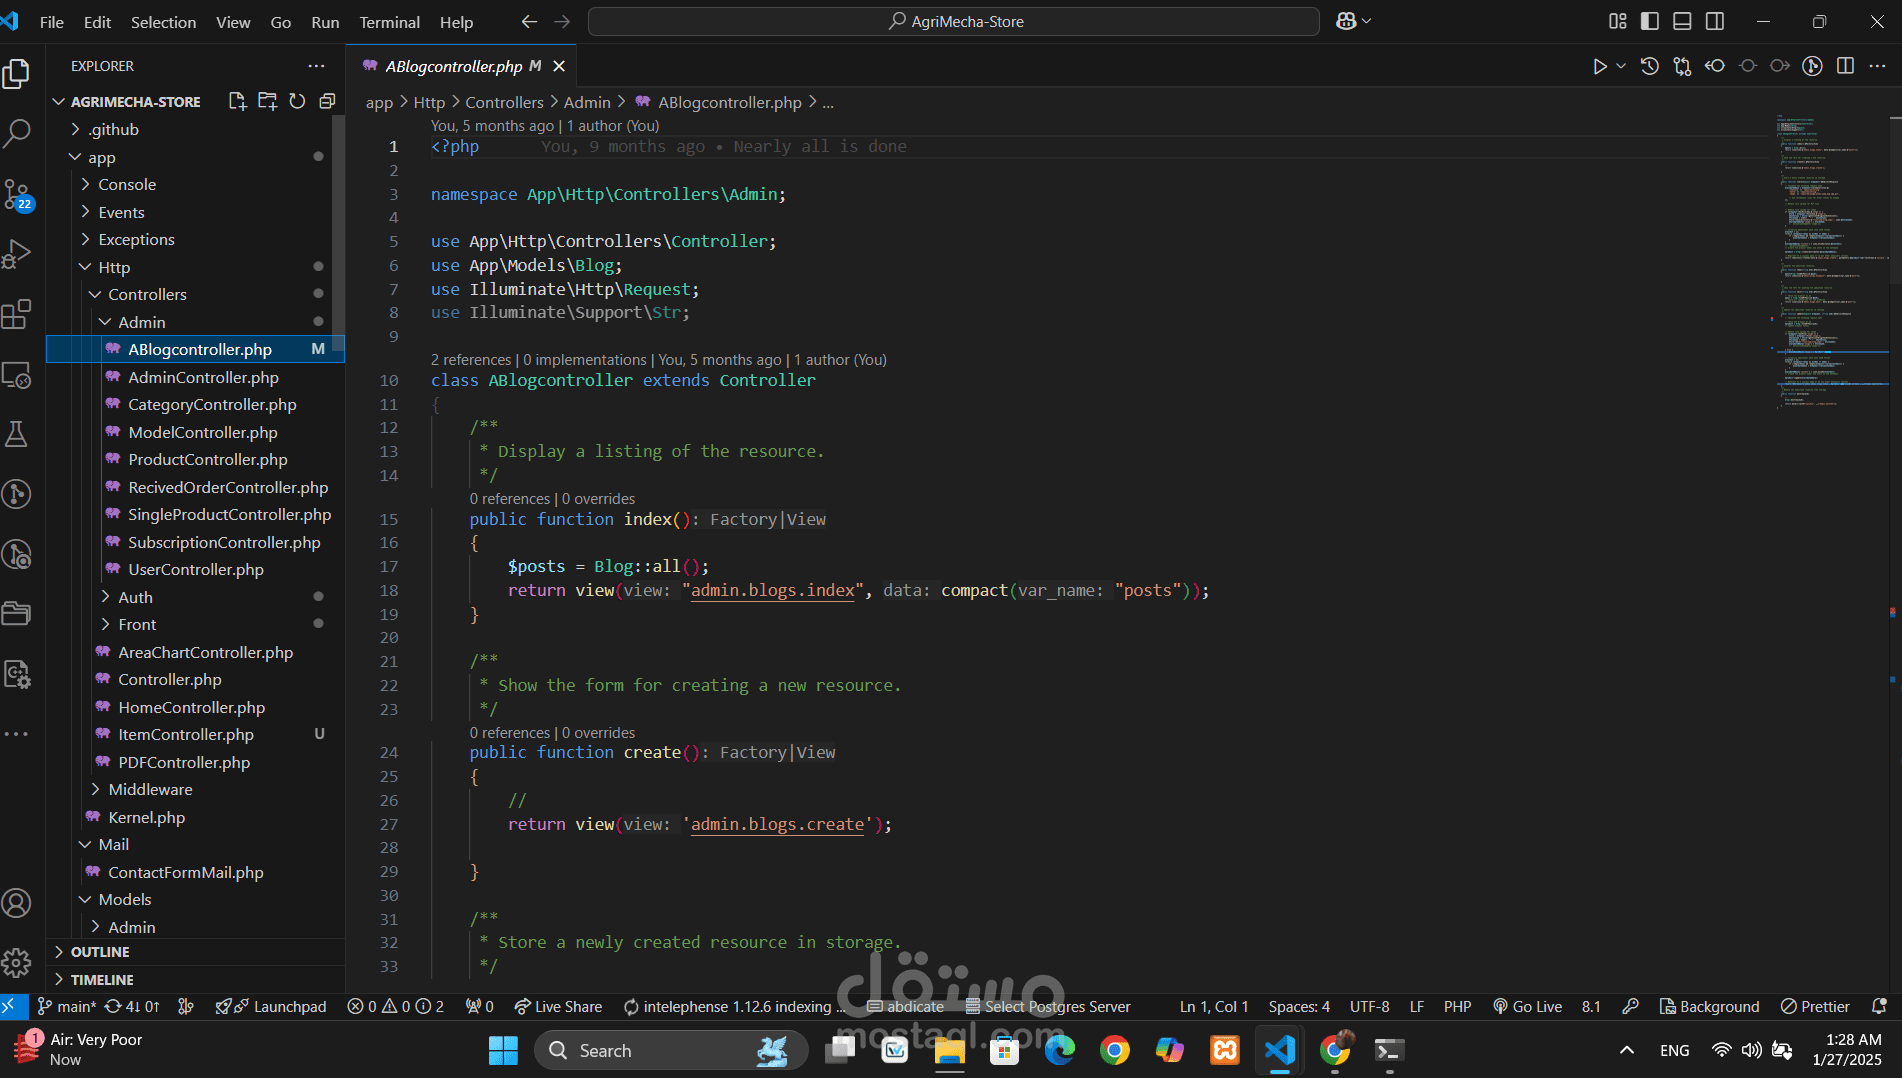Open the Terminal menu
This screenshot has height=1078, width=1902.
tap(389, 22)
